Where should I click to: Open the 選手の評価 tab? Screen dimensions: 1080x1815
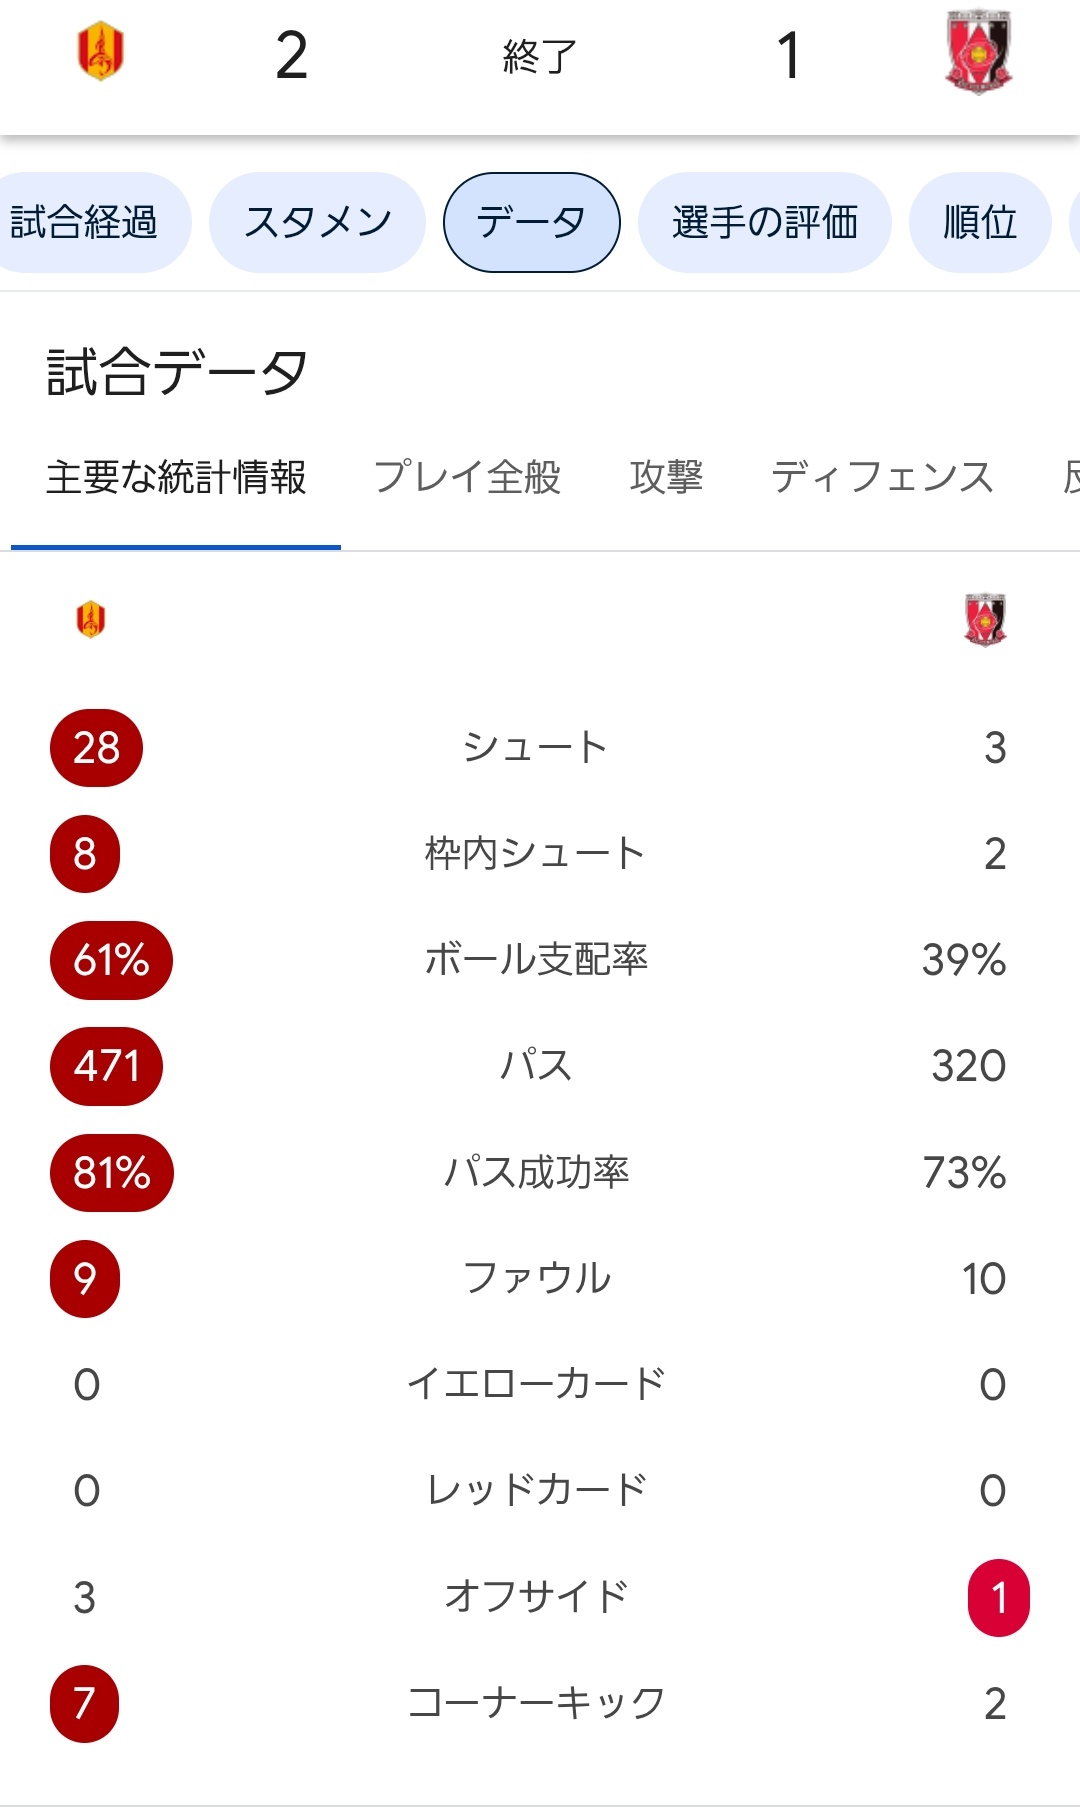click(x=764, y=222)
